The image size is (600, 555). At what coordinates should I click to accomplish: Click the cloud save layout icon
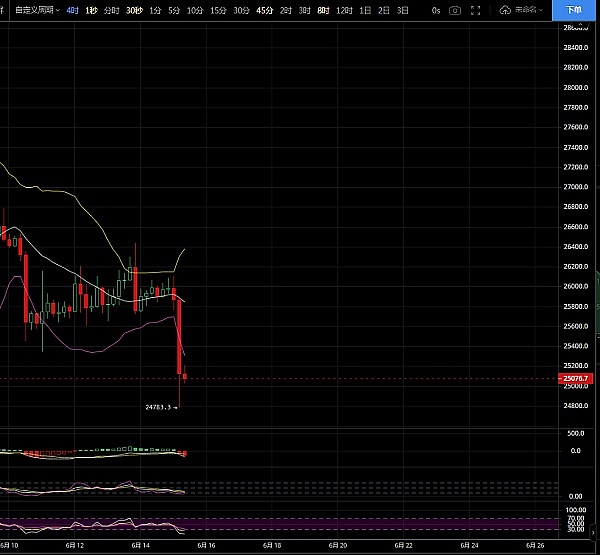click(505, 10)
